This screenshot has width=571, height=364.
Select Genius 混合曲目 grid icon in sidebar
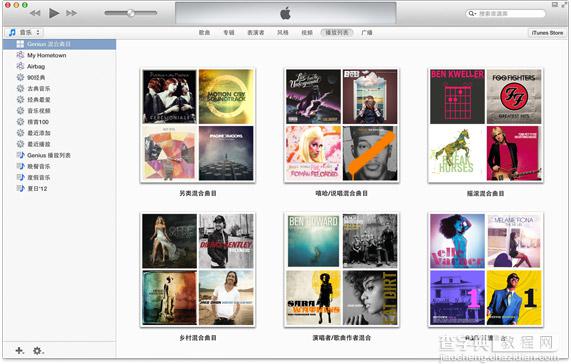tap(20, 44)
